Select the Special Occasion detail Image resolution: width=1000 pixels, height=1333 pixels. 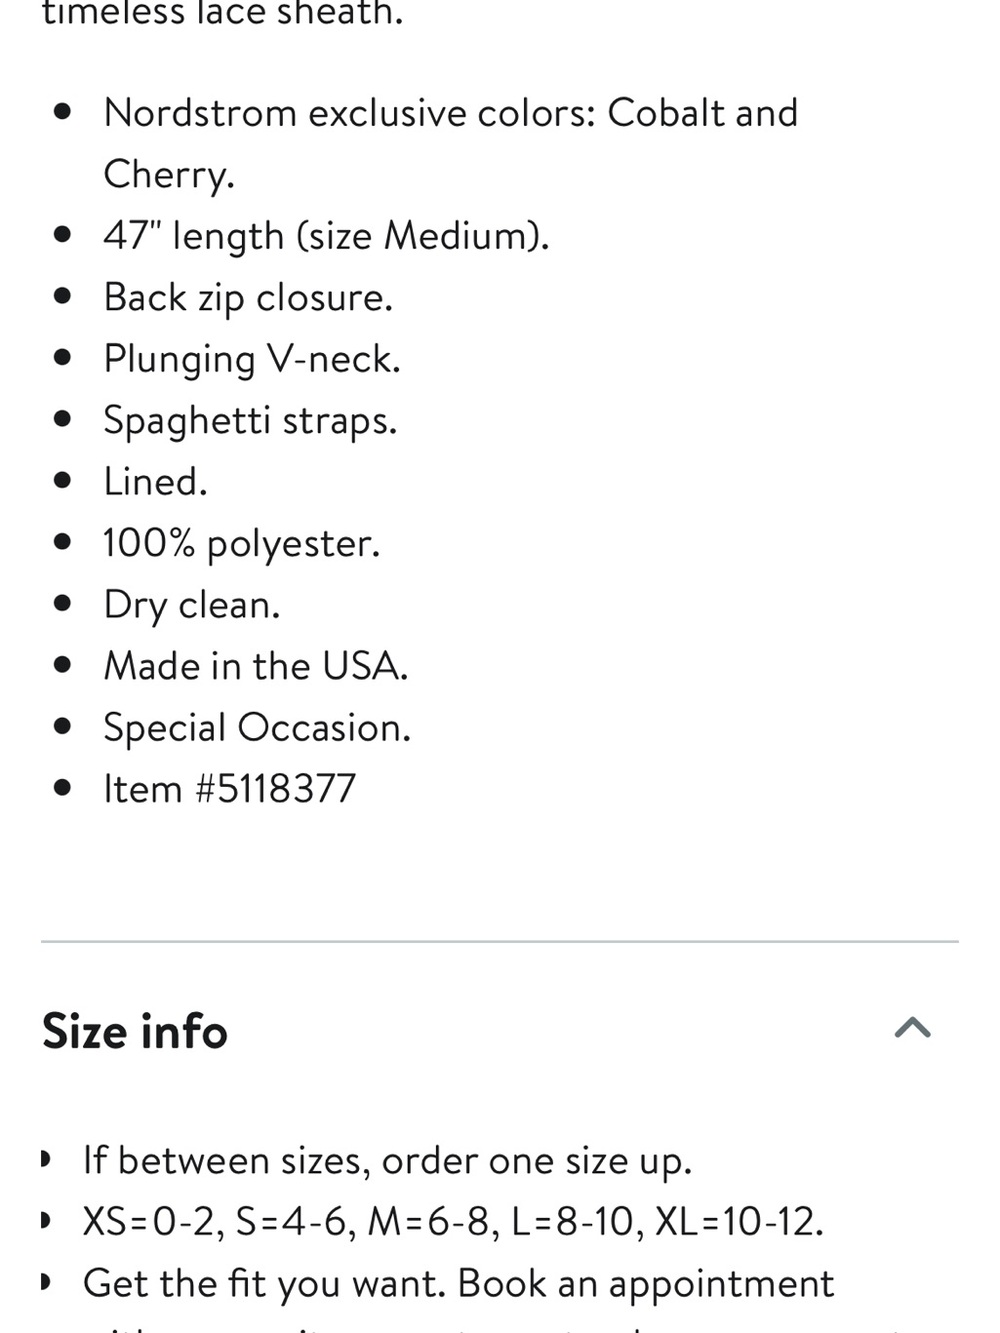(257, 728)
